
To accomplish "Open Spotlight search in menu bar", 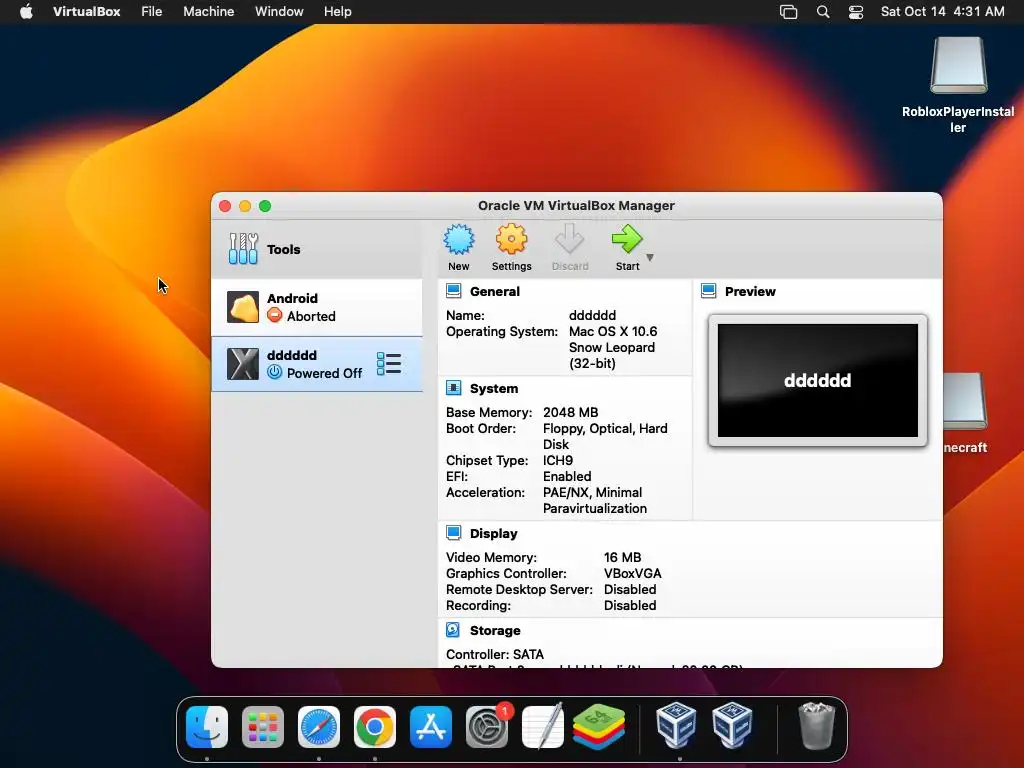I will click(823, 12).
